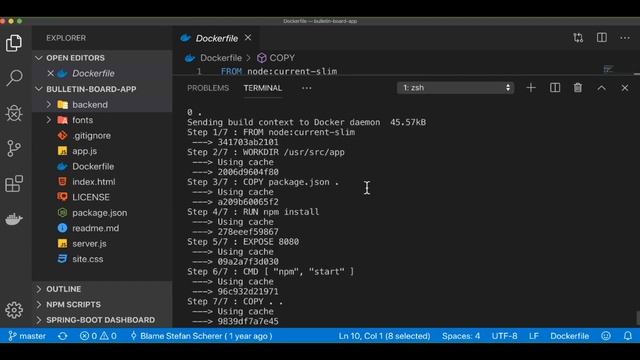Click the editor minimap

click(608, 69)
